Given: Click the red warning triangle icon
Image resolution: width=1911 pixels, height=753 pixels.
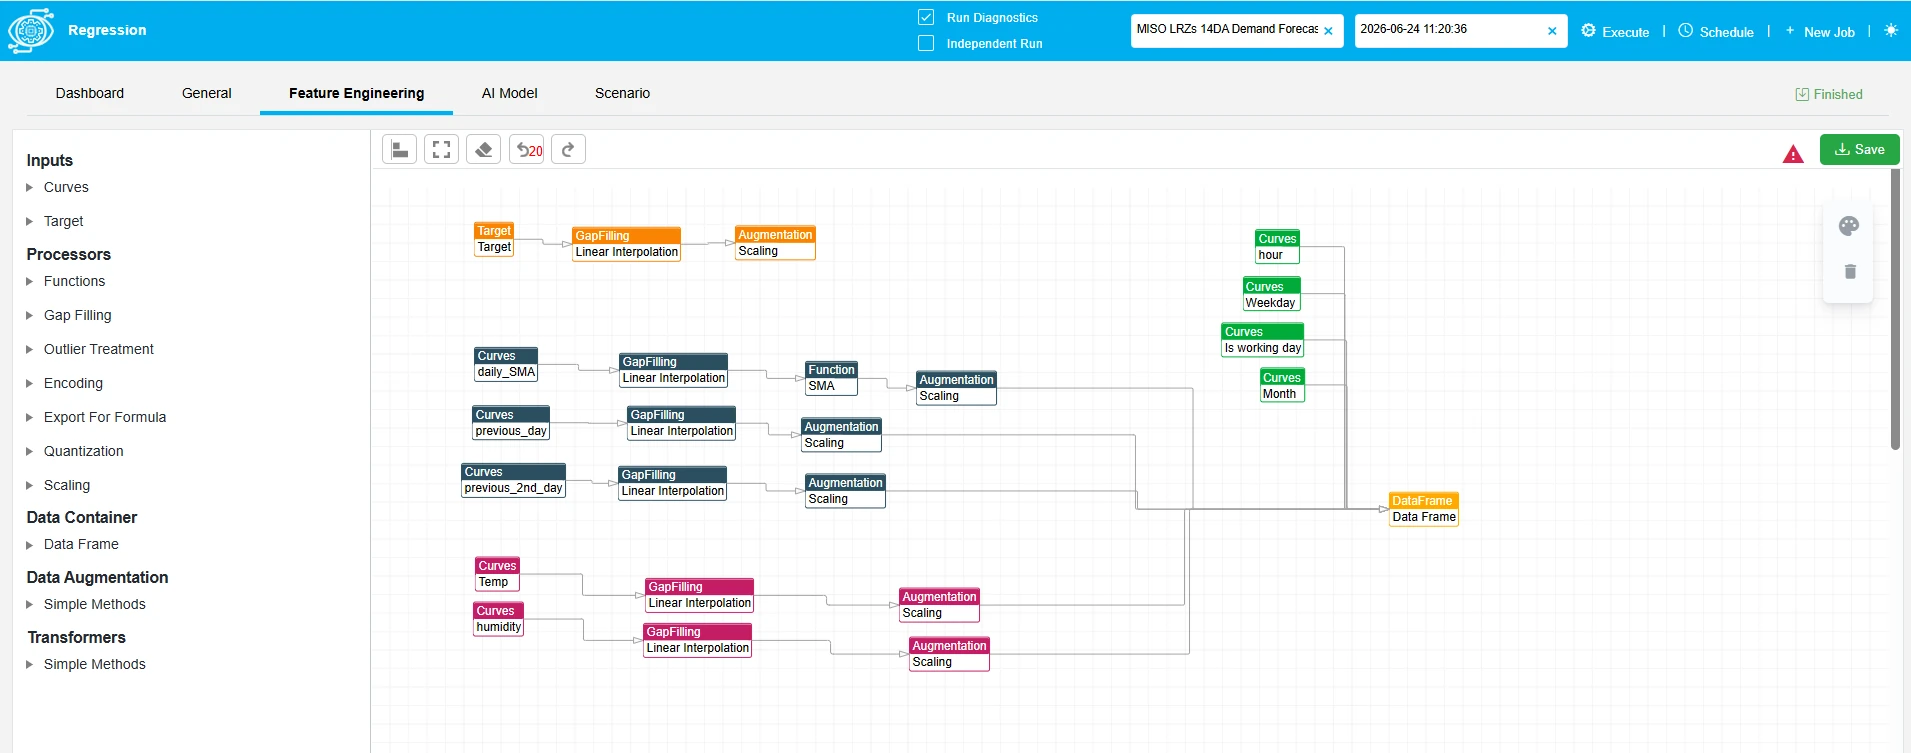Looking at the screenshot, I should point(1793,154).
